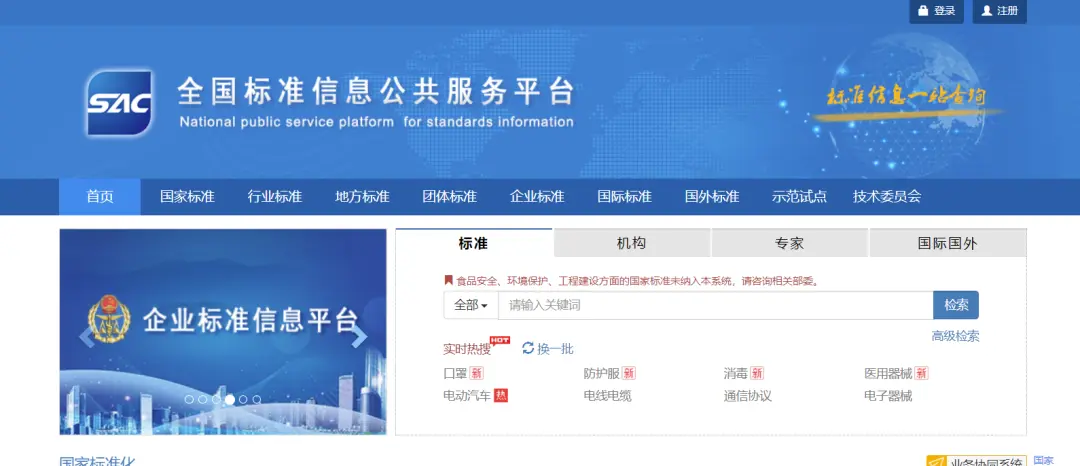Screen dimensions: 1080x466
Task: Switch to the 机构 search tab
Action: 632,243
